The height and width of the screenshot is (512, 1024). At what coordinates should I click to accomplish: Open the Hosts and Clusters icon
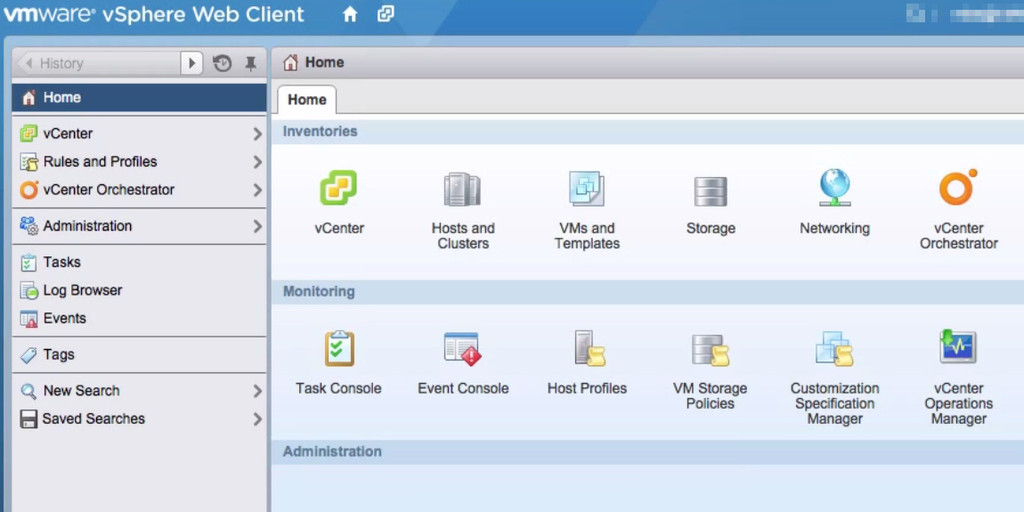[x=462, y=189]
